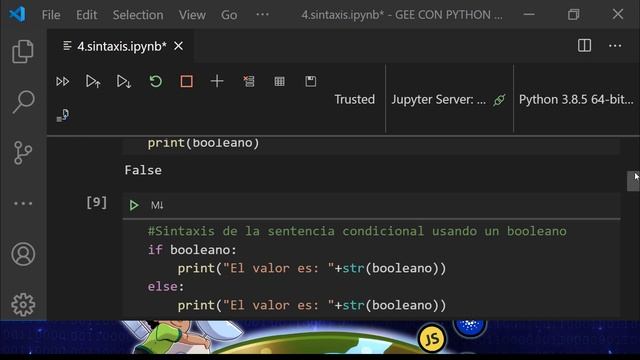Open the Go menu

(x=229, y=15)
